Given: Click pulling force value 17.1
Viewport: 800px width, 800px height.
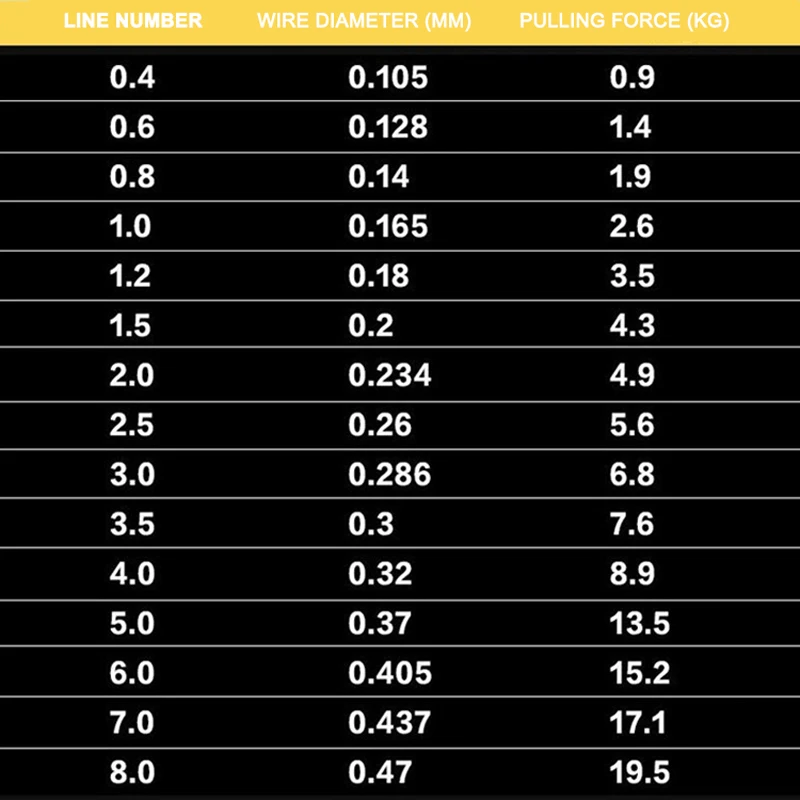Looking at the screenshot, I should click(638, 723).
